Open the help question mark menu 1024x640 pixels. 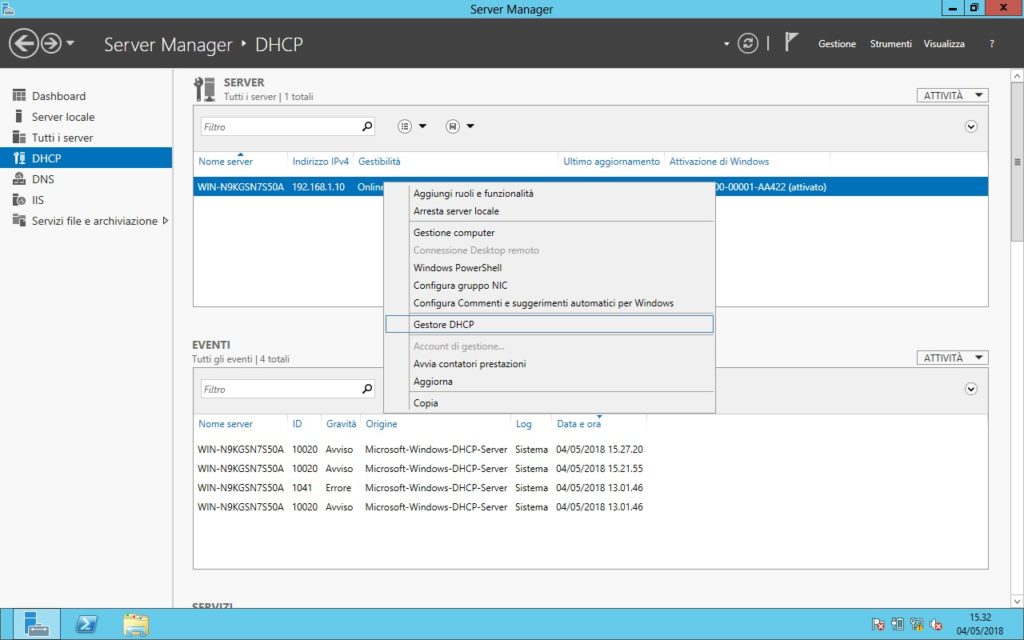991,44
